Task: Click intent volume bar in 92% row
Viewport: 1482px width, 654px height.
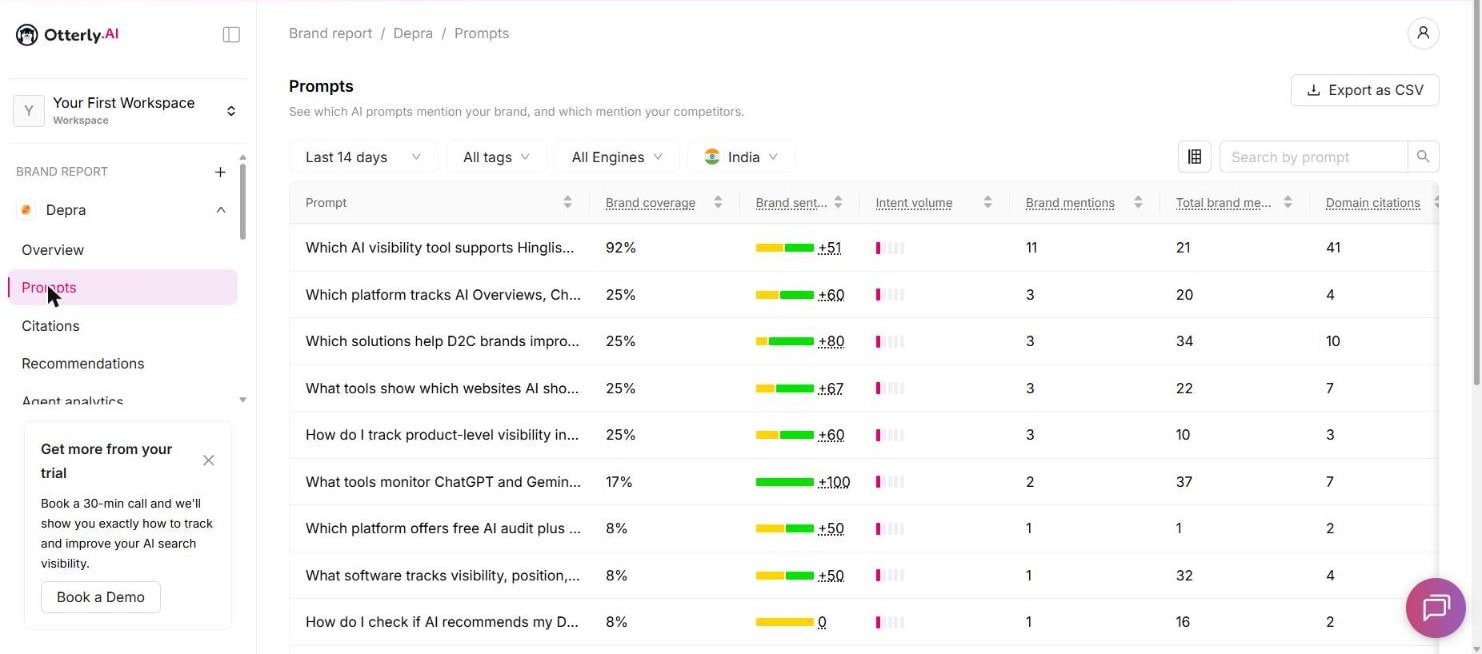Action: tap(890, 248)
